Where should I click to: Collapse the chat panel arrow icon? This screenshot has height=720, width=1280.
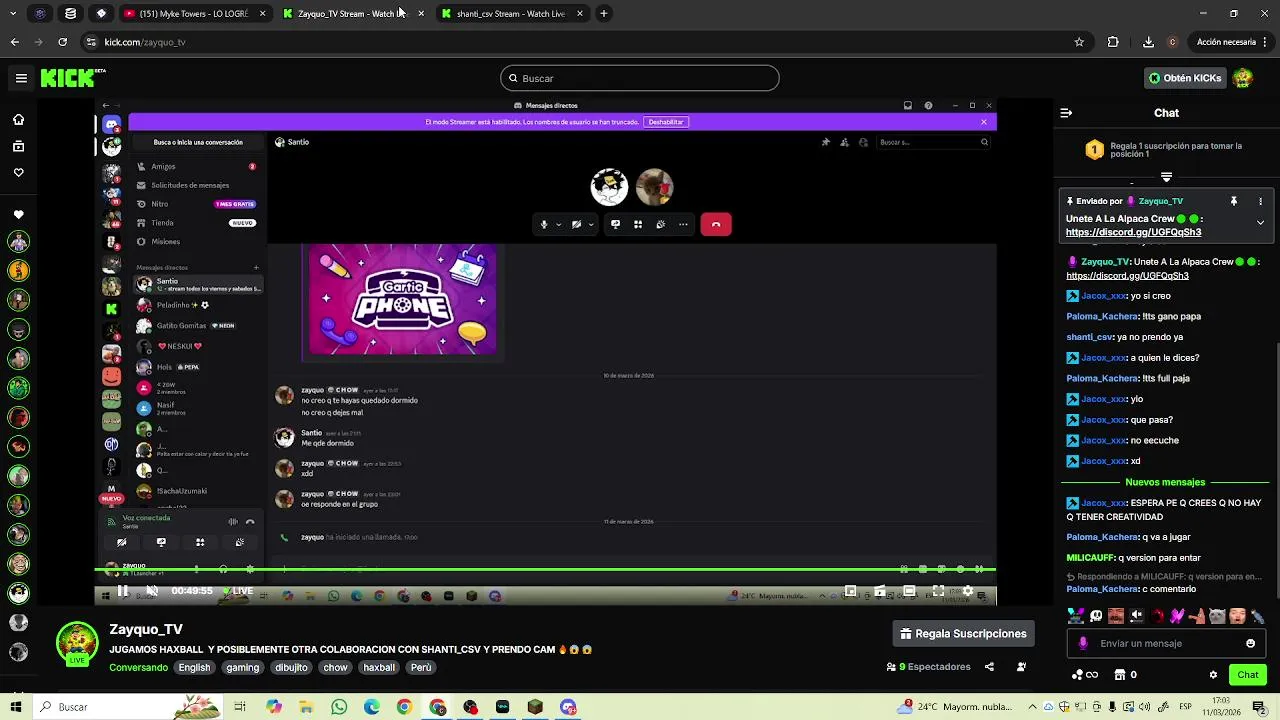pyautogui.click(x=1066, y=113)
